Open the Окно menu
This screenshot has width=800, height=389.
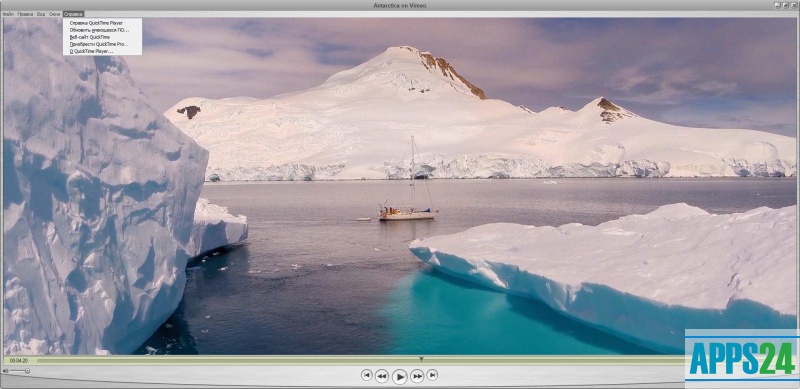(x=55, y=14)
